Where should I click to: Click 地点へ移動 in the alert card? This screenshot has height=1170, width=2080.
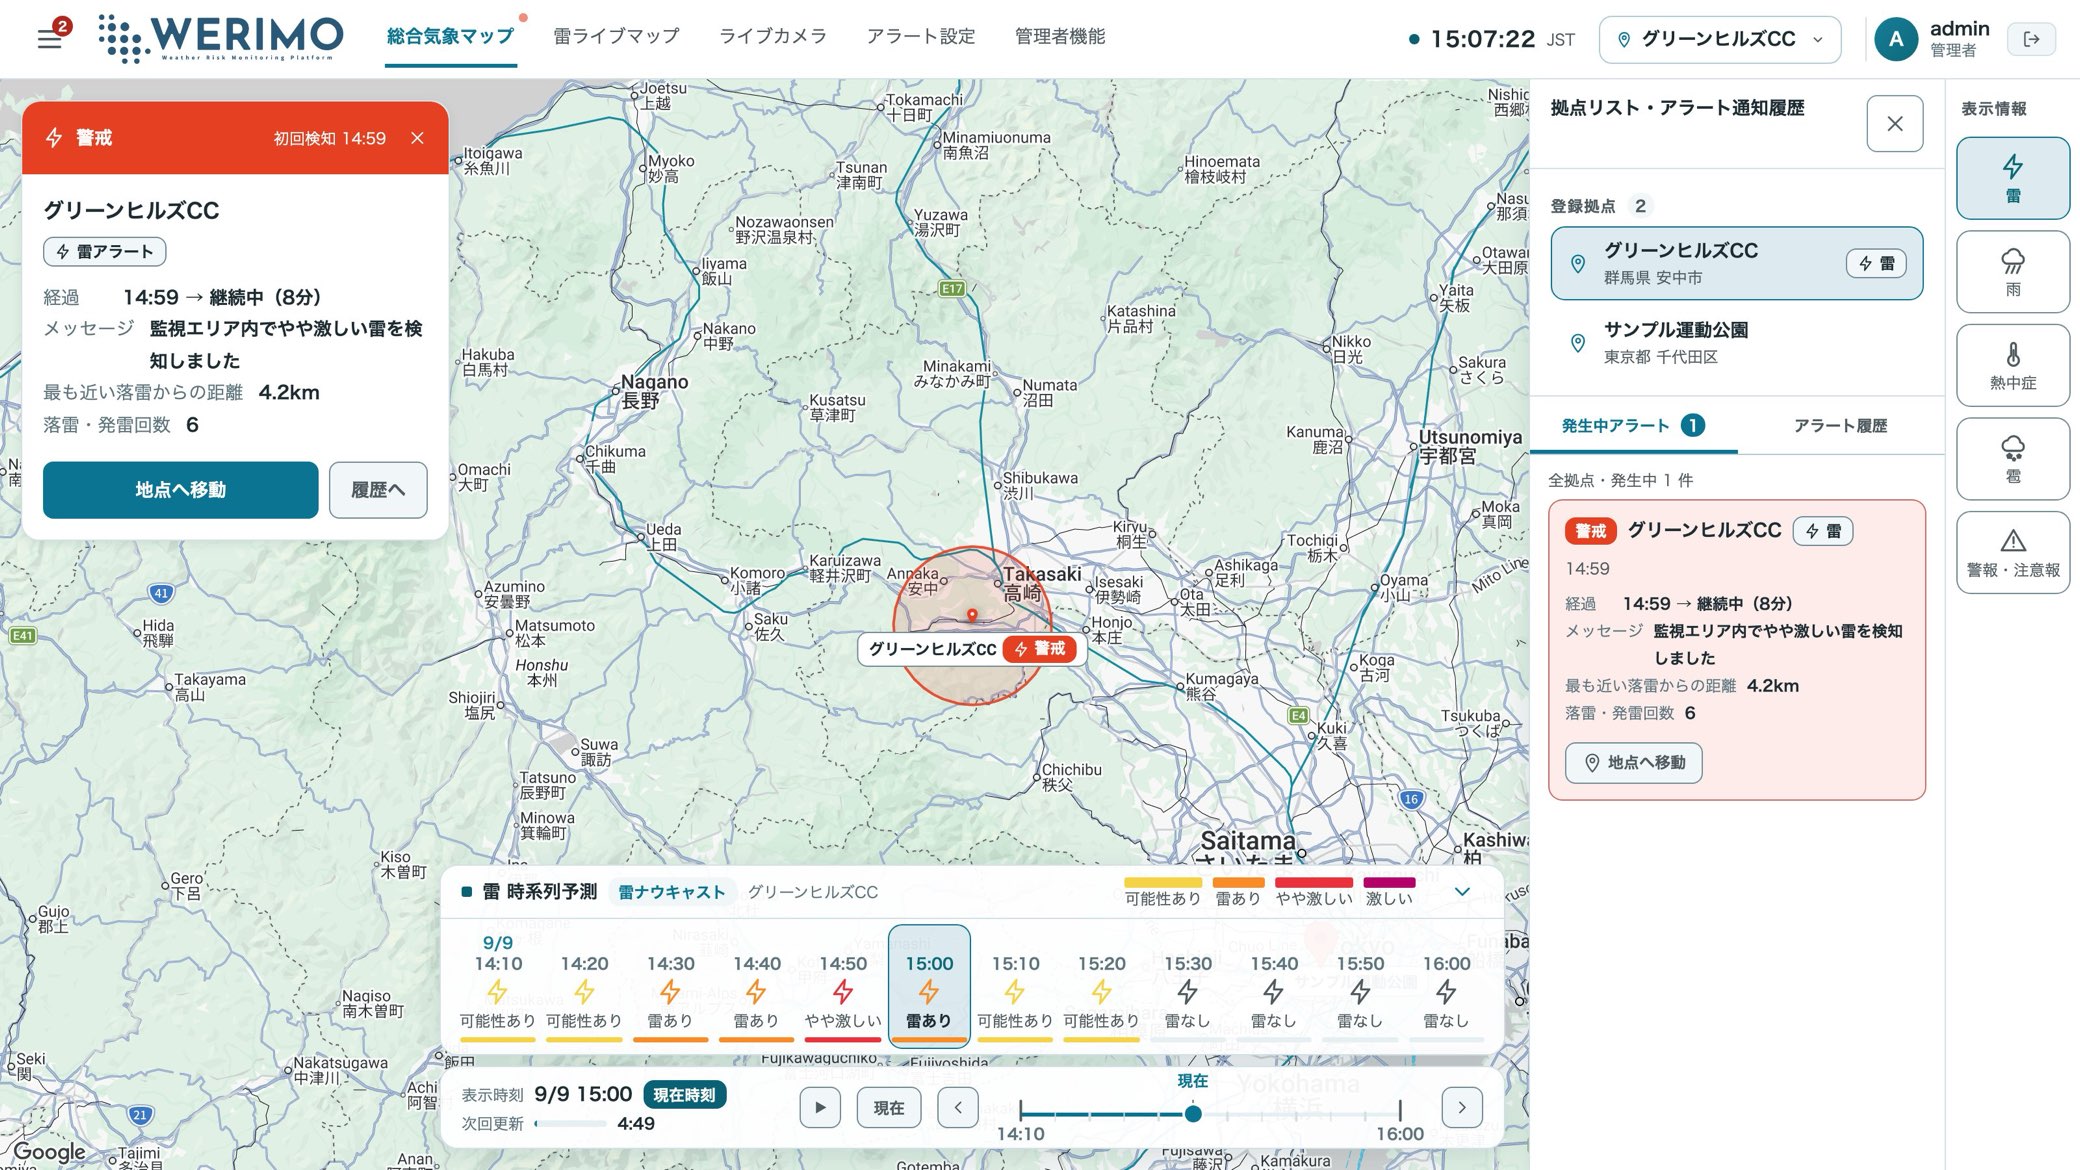[1634, 763]
